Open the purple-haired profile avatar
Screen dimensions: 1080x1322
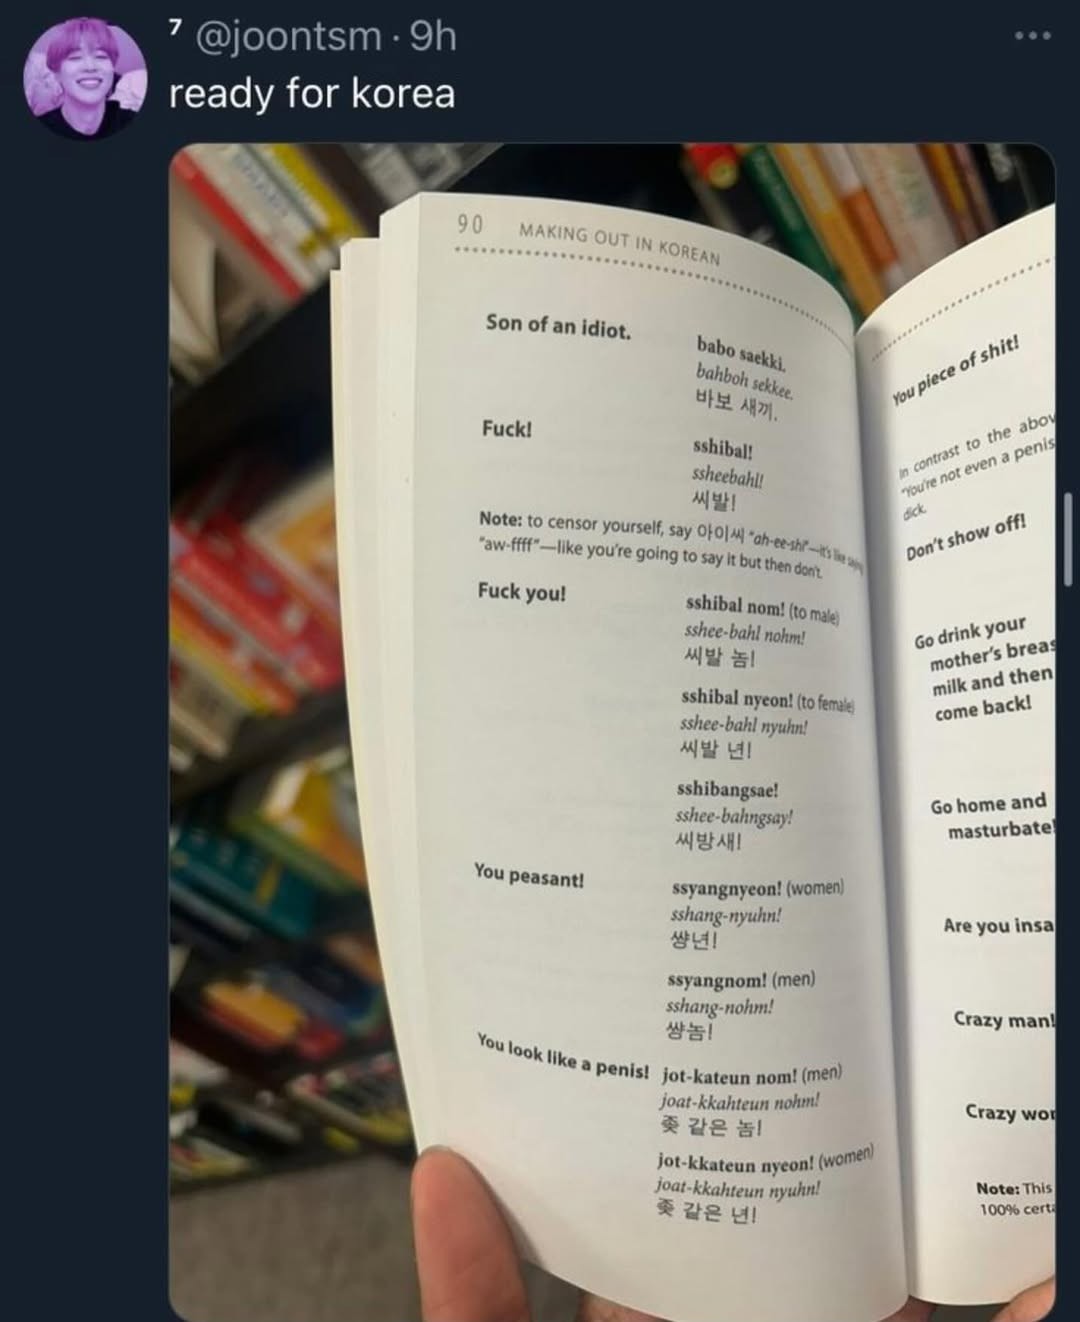(85, 77)
